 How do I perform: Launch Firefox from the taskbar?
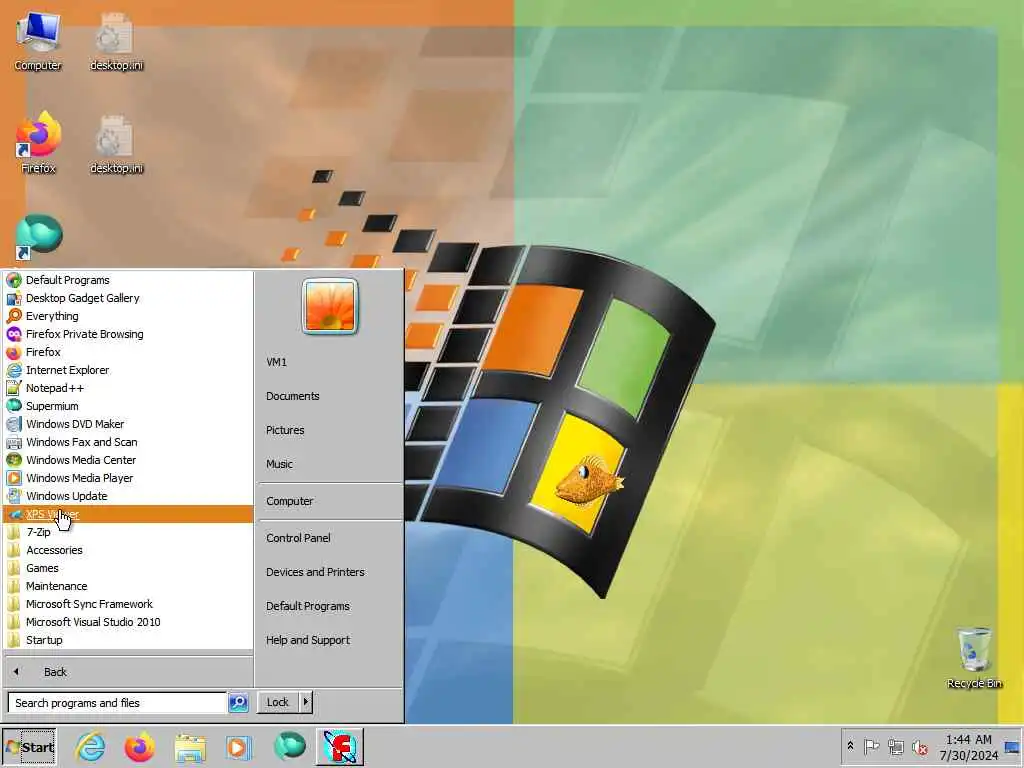click(140, 747)
